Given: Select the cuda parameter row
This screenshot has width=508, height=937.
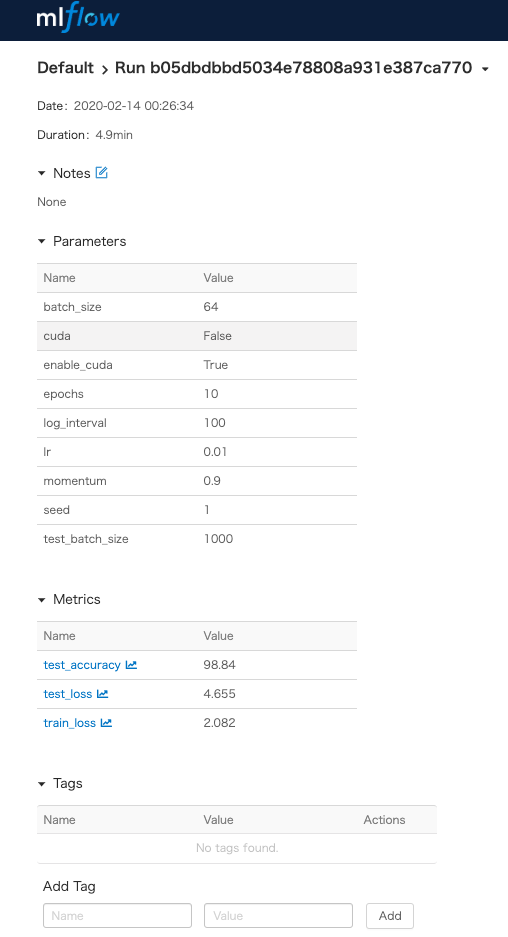Looking at the screenshot, I should (x=197, y=336).
